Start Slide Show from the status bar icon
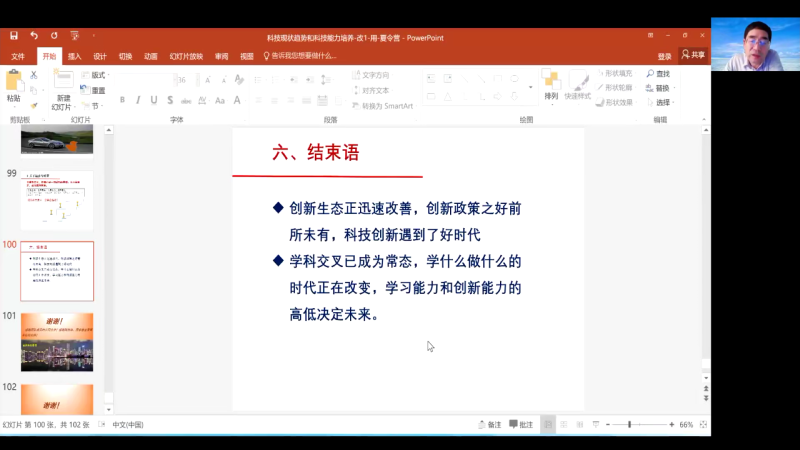This screenshot has width=800, height=450. (x=595, y=424)
